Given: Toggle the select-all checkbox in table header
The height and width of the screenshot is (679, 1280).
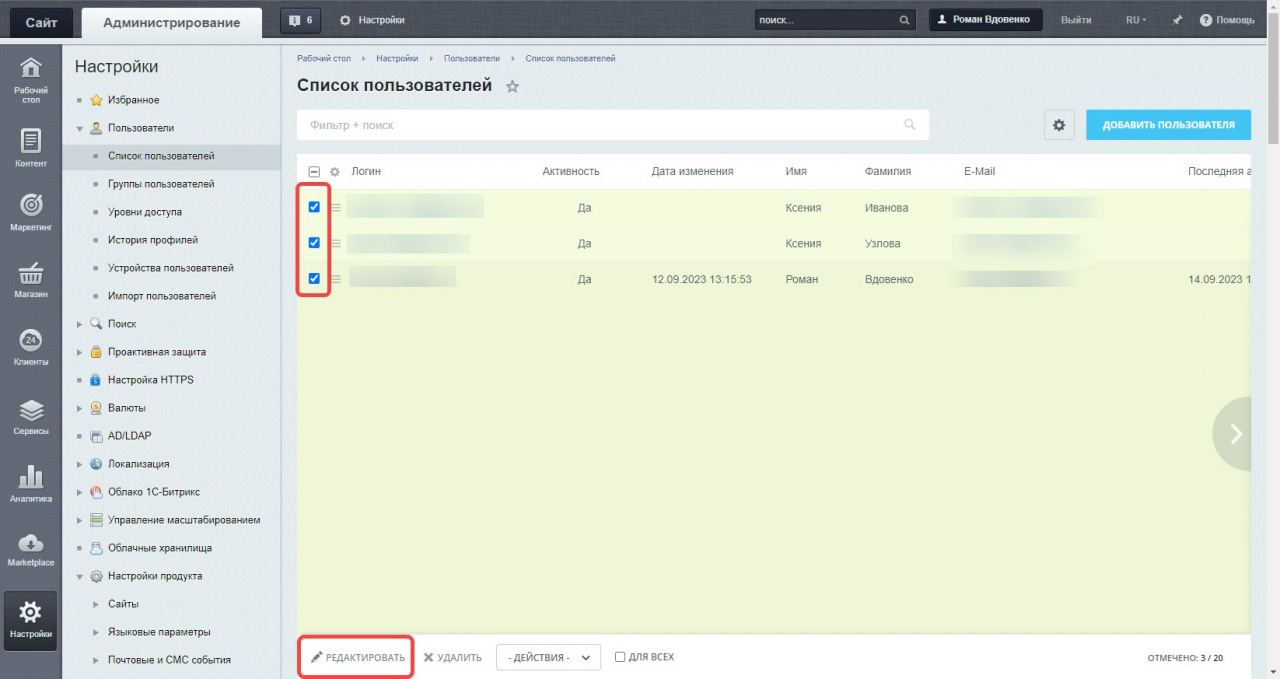Looking at the screenshot, I should click(314, 172).
